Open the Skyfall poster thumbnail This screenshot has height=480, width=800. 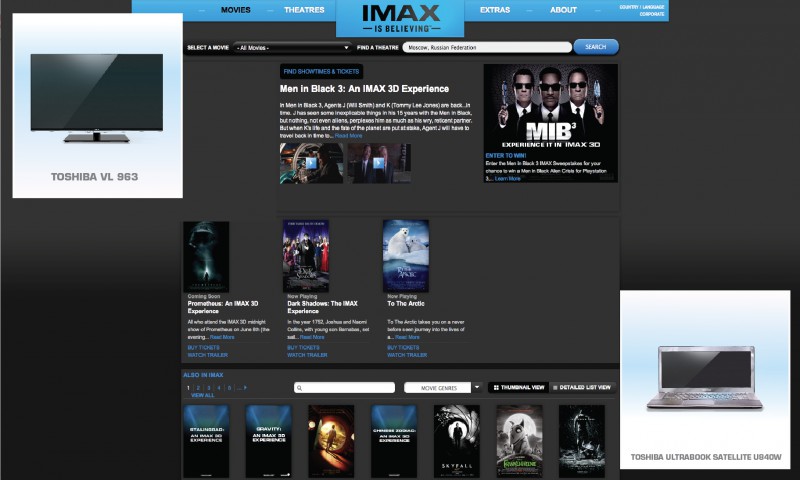(x=457, y=441)
